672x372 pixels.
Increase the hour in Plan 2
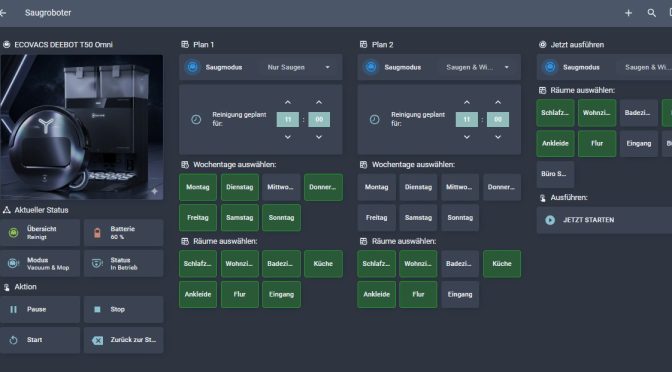(x=467, y=102)
